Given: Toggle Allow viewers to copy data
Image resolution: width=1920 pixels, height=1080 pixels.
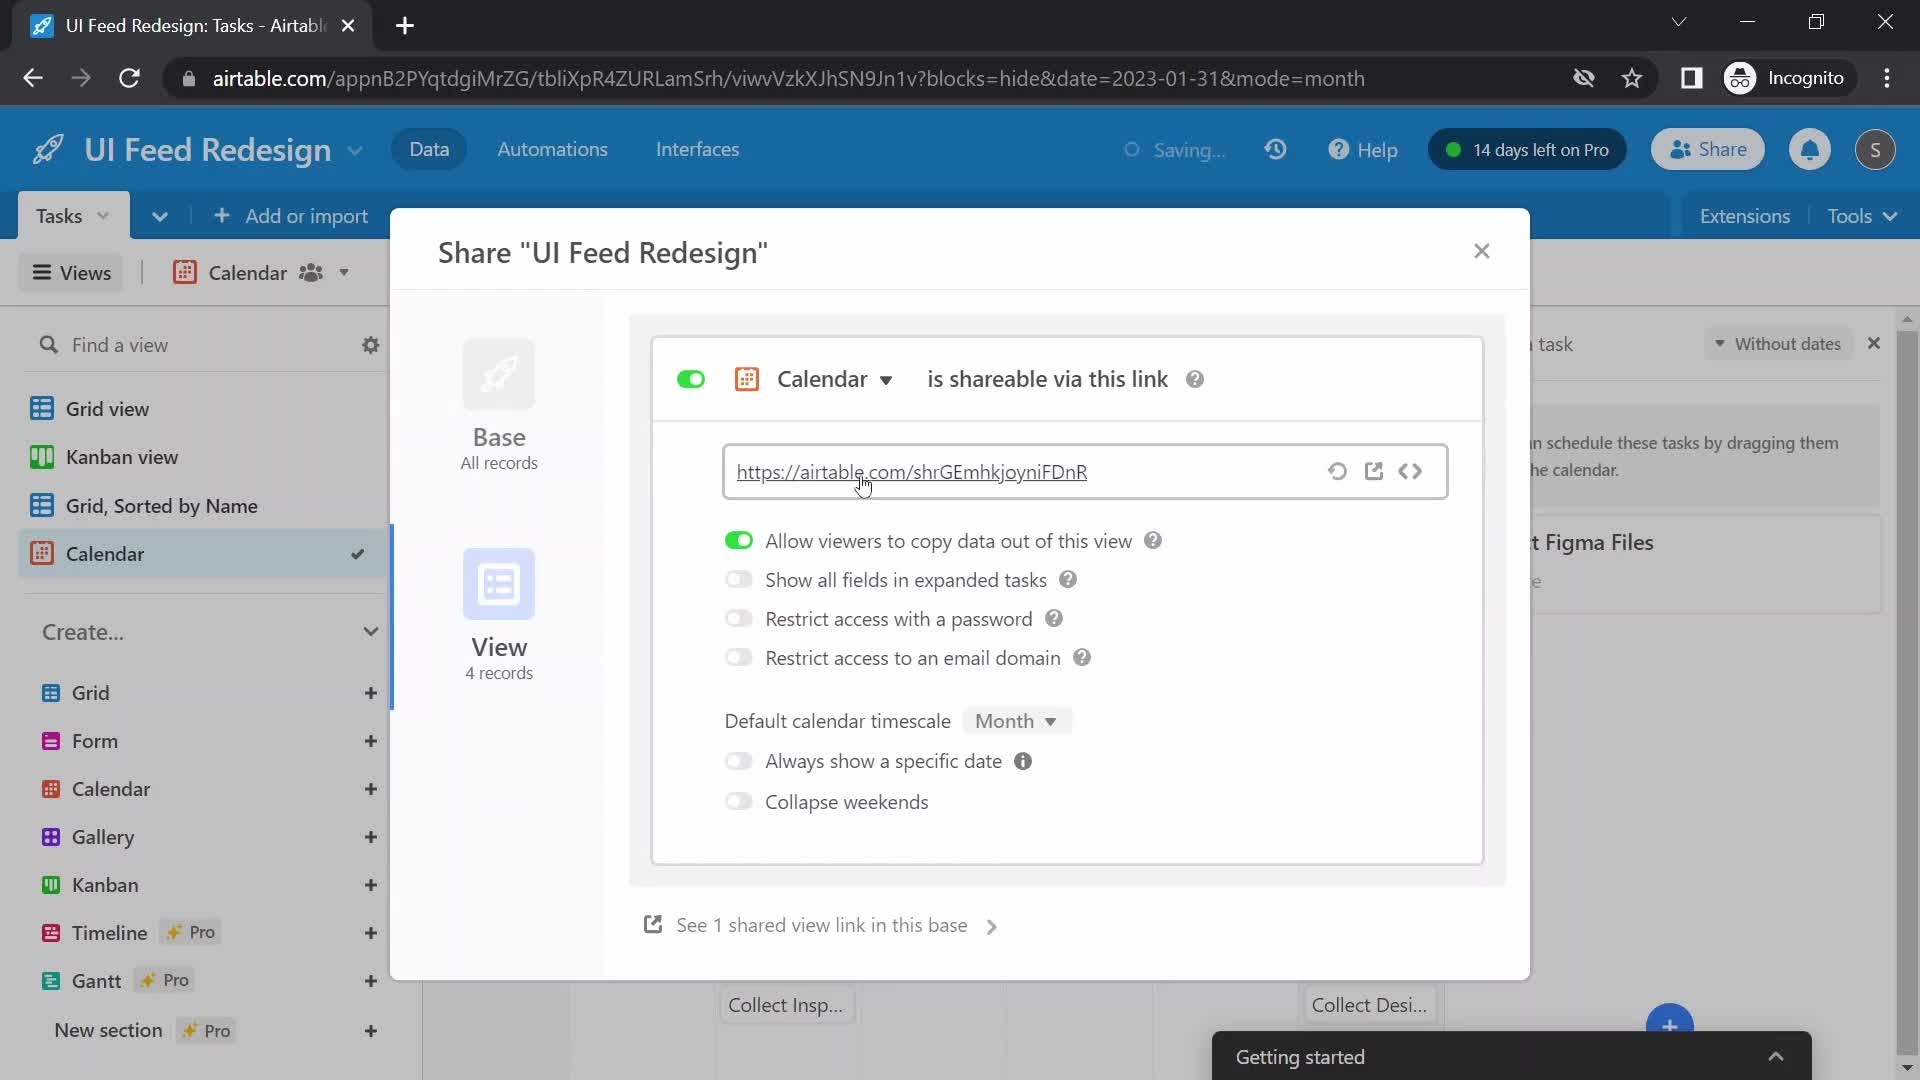Looking at the screenshot, I should coord(738,539).
